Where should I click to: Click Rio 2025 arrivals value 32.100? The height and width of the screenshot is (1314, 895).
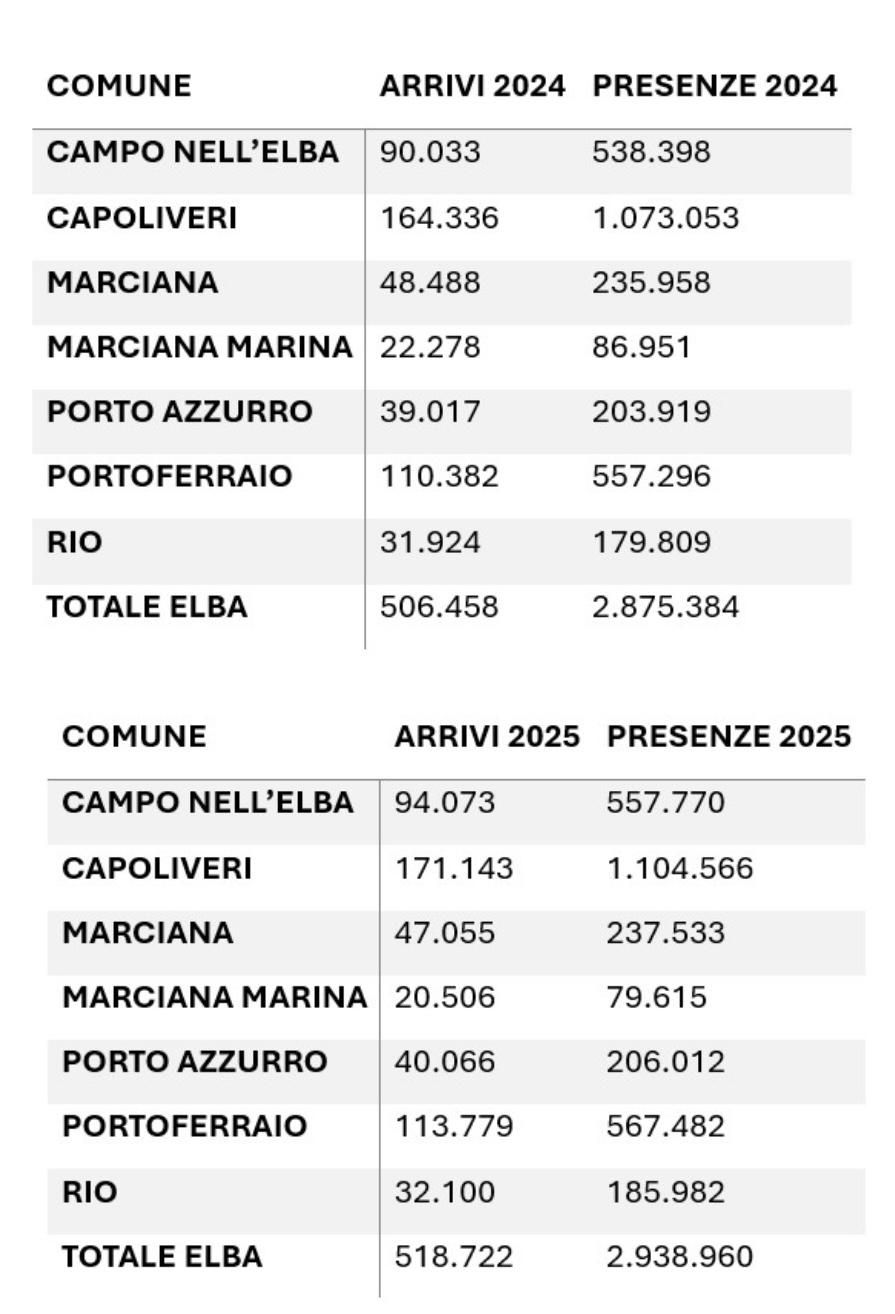(x=444, y=1192)
